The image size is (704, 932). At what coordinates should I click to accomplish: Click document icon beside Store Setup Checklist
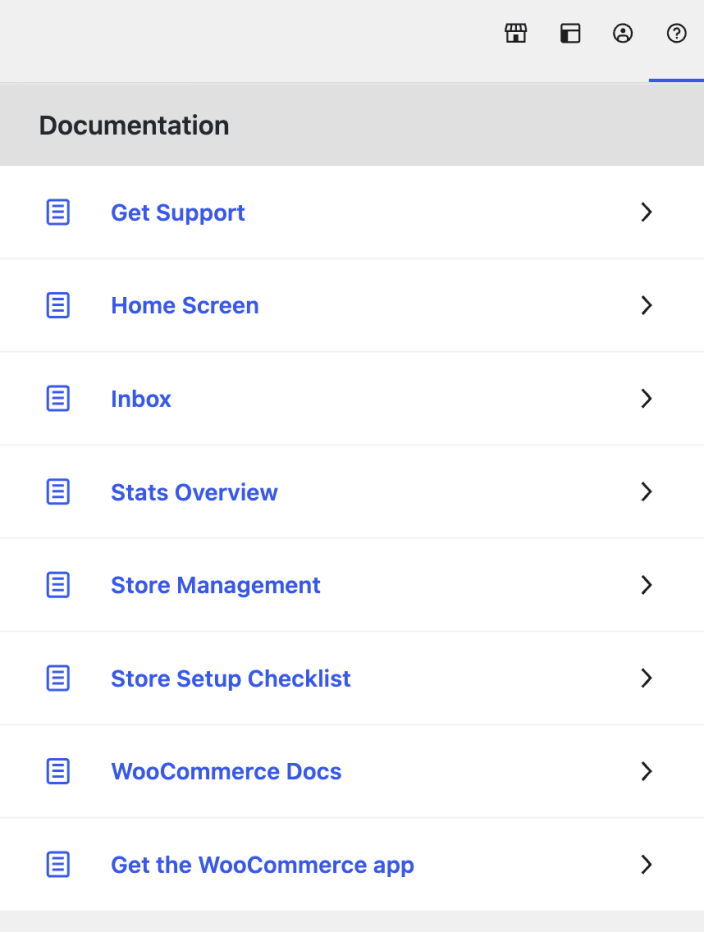pyautogui.click(x=58, y=678)
